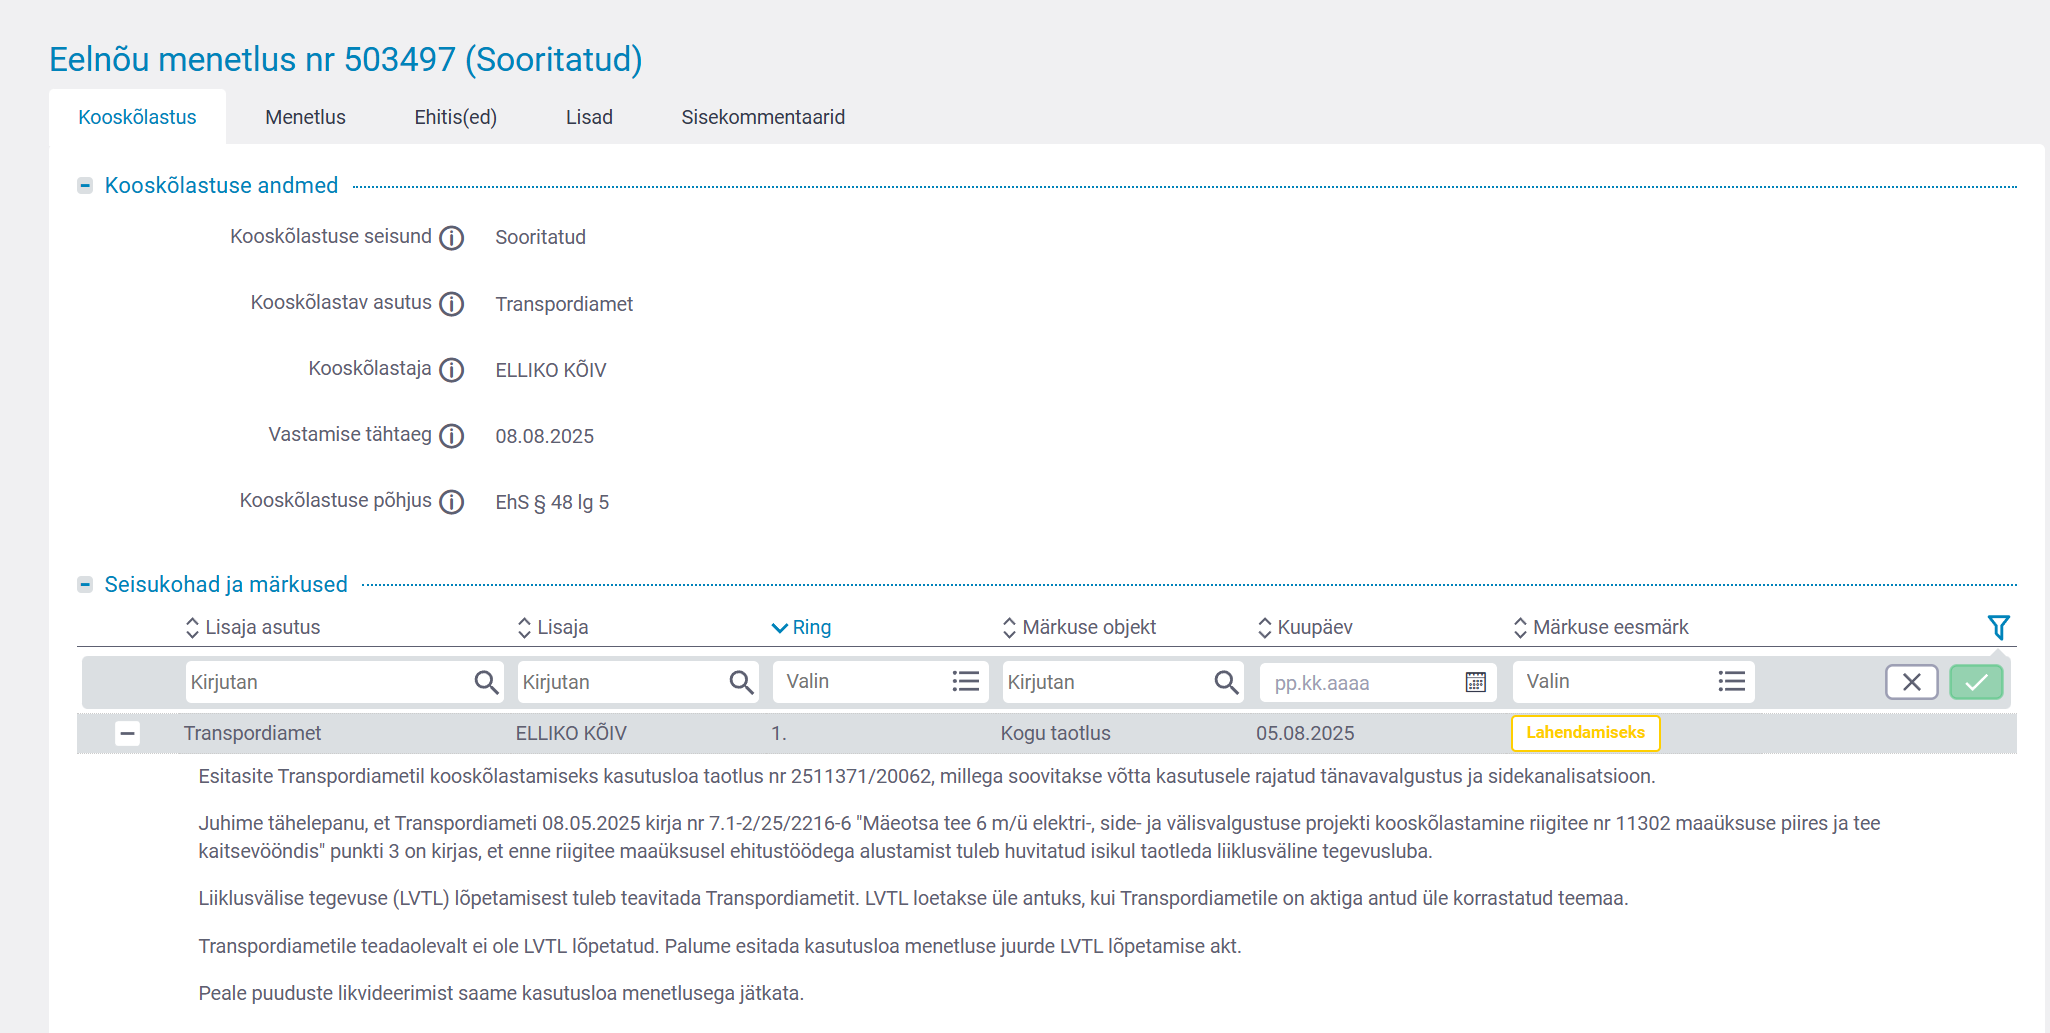
Task: Switch to the Menetlus tab
Action: (305, 117)
